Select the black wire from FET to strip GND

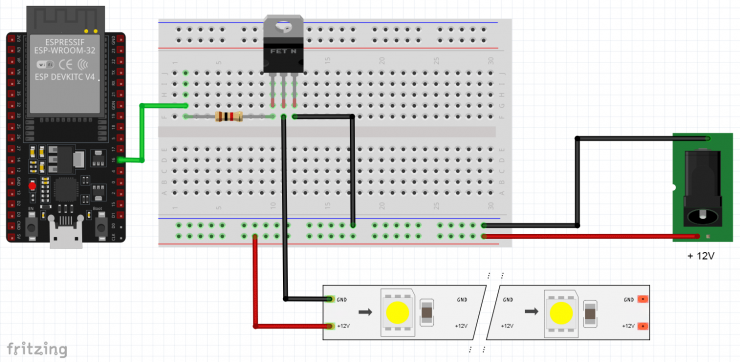click(x=285, y=208)
